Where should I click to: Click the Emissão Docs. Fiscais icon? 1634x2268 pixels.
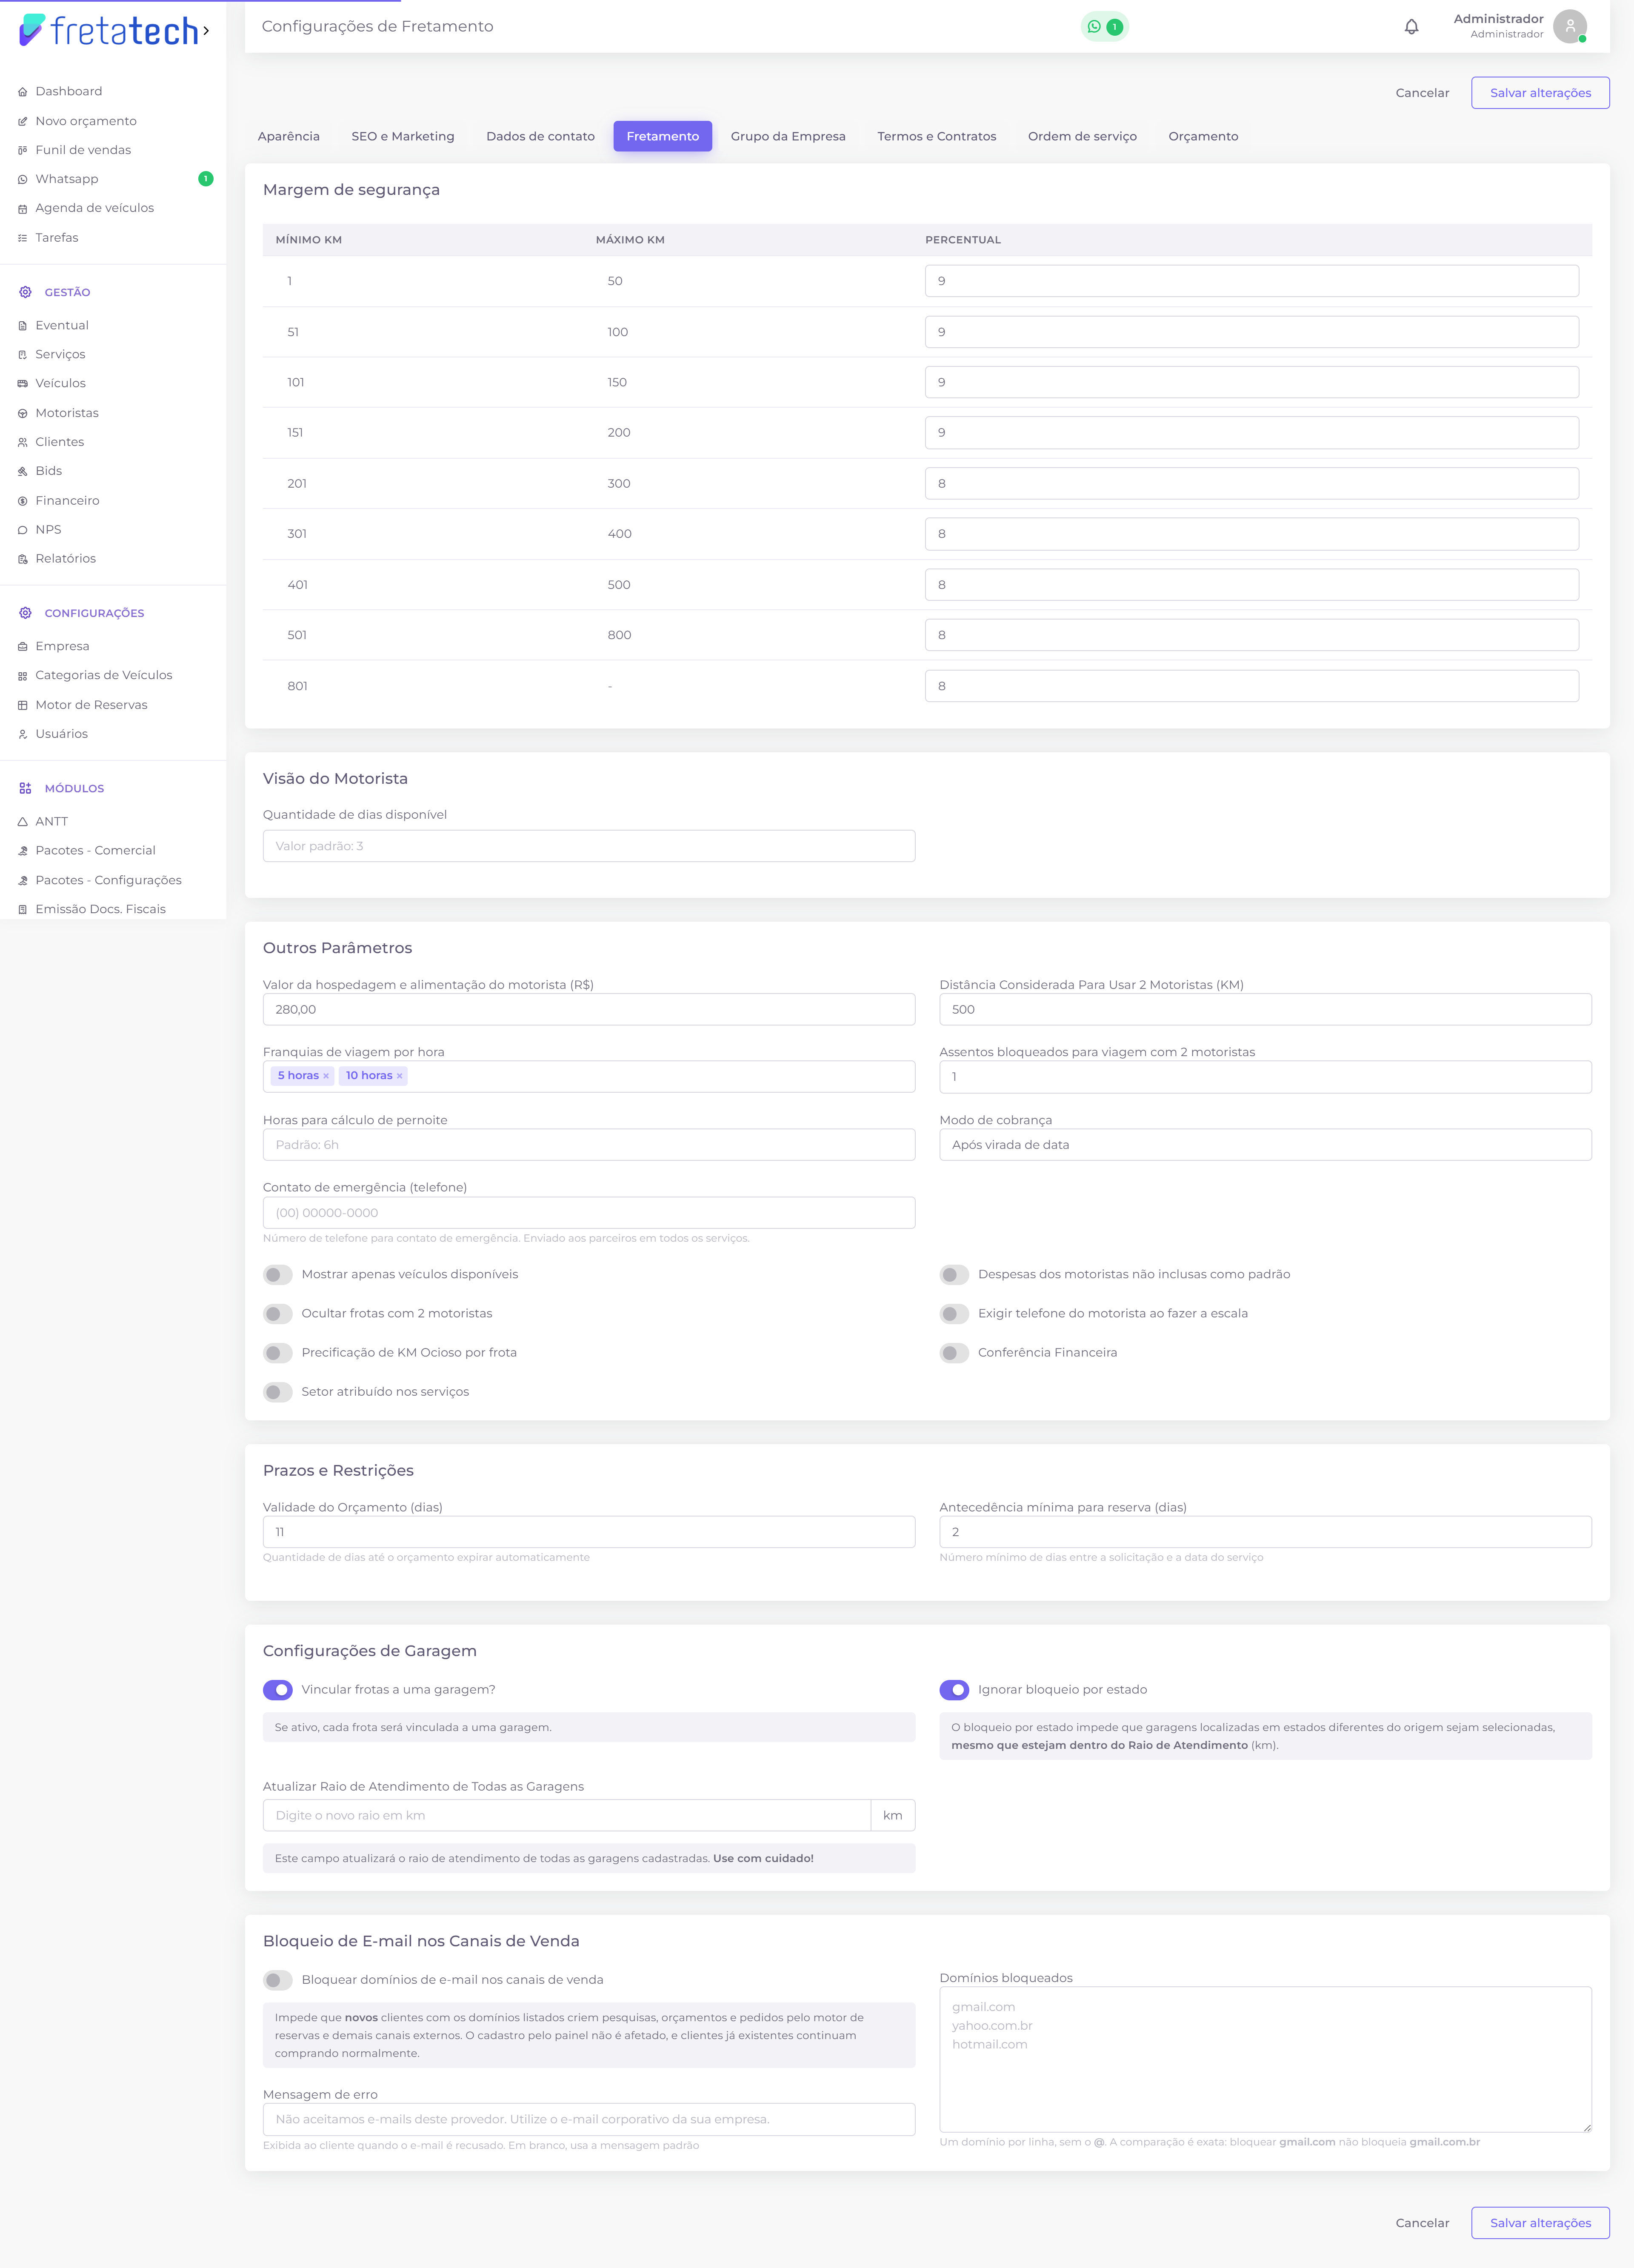pos(23,910)
